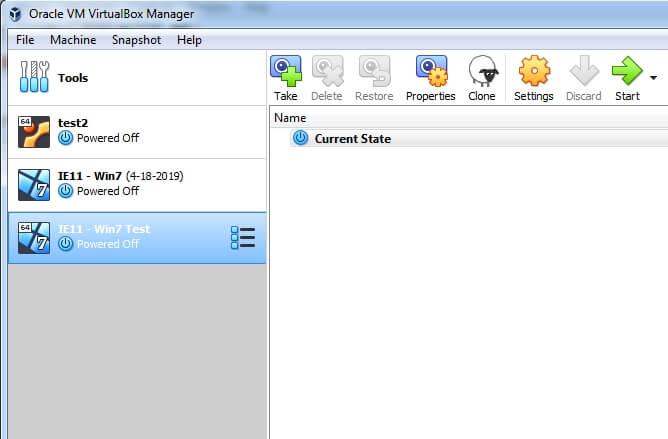Open the File menu
Image resolution: width=668 pixels, height=439 pixels.
click(x=25, y=40)
